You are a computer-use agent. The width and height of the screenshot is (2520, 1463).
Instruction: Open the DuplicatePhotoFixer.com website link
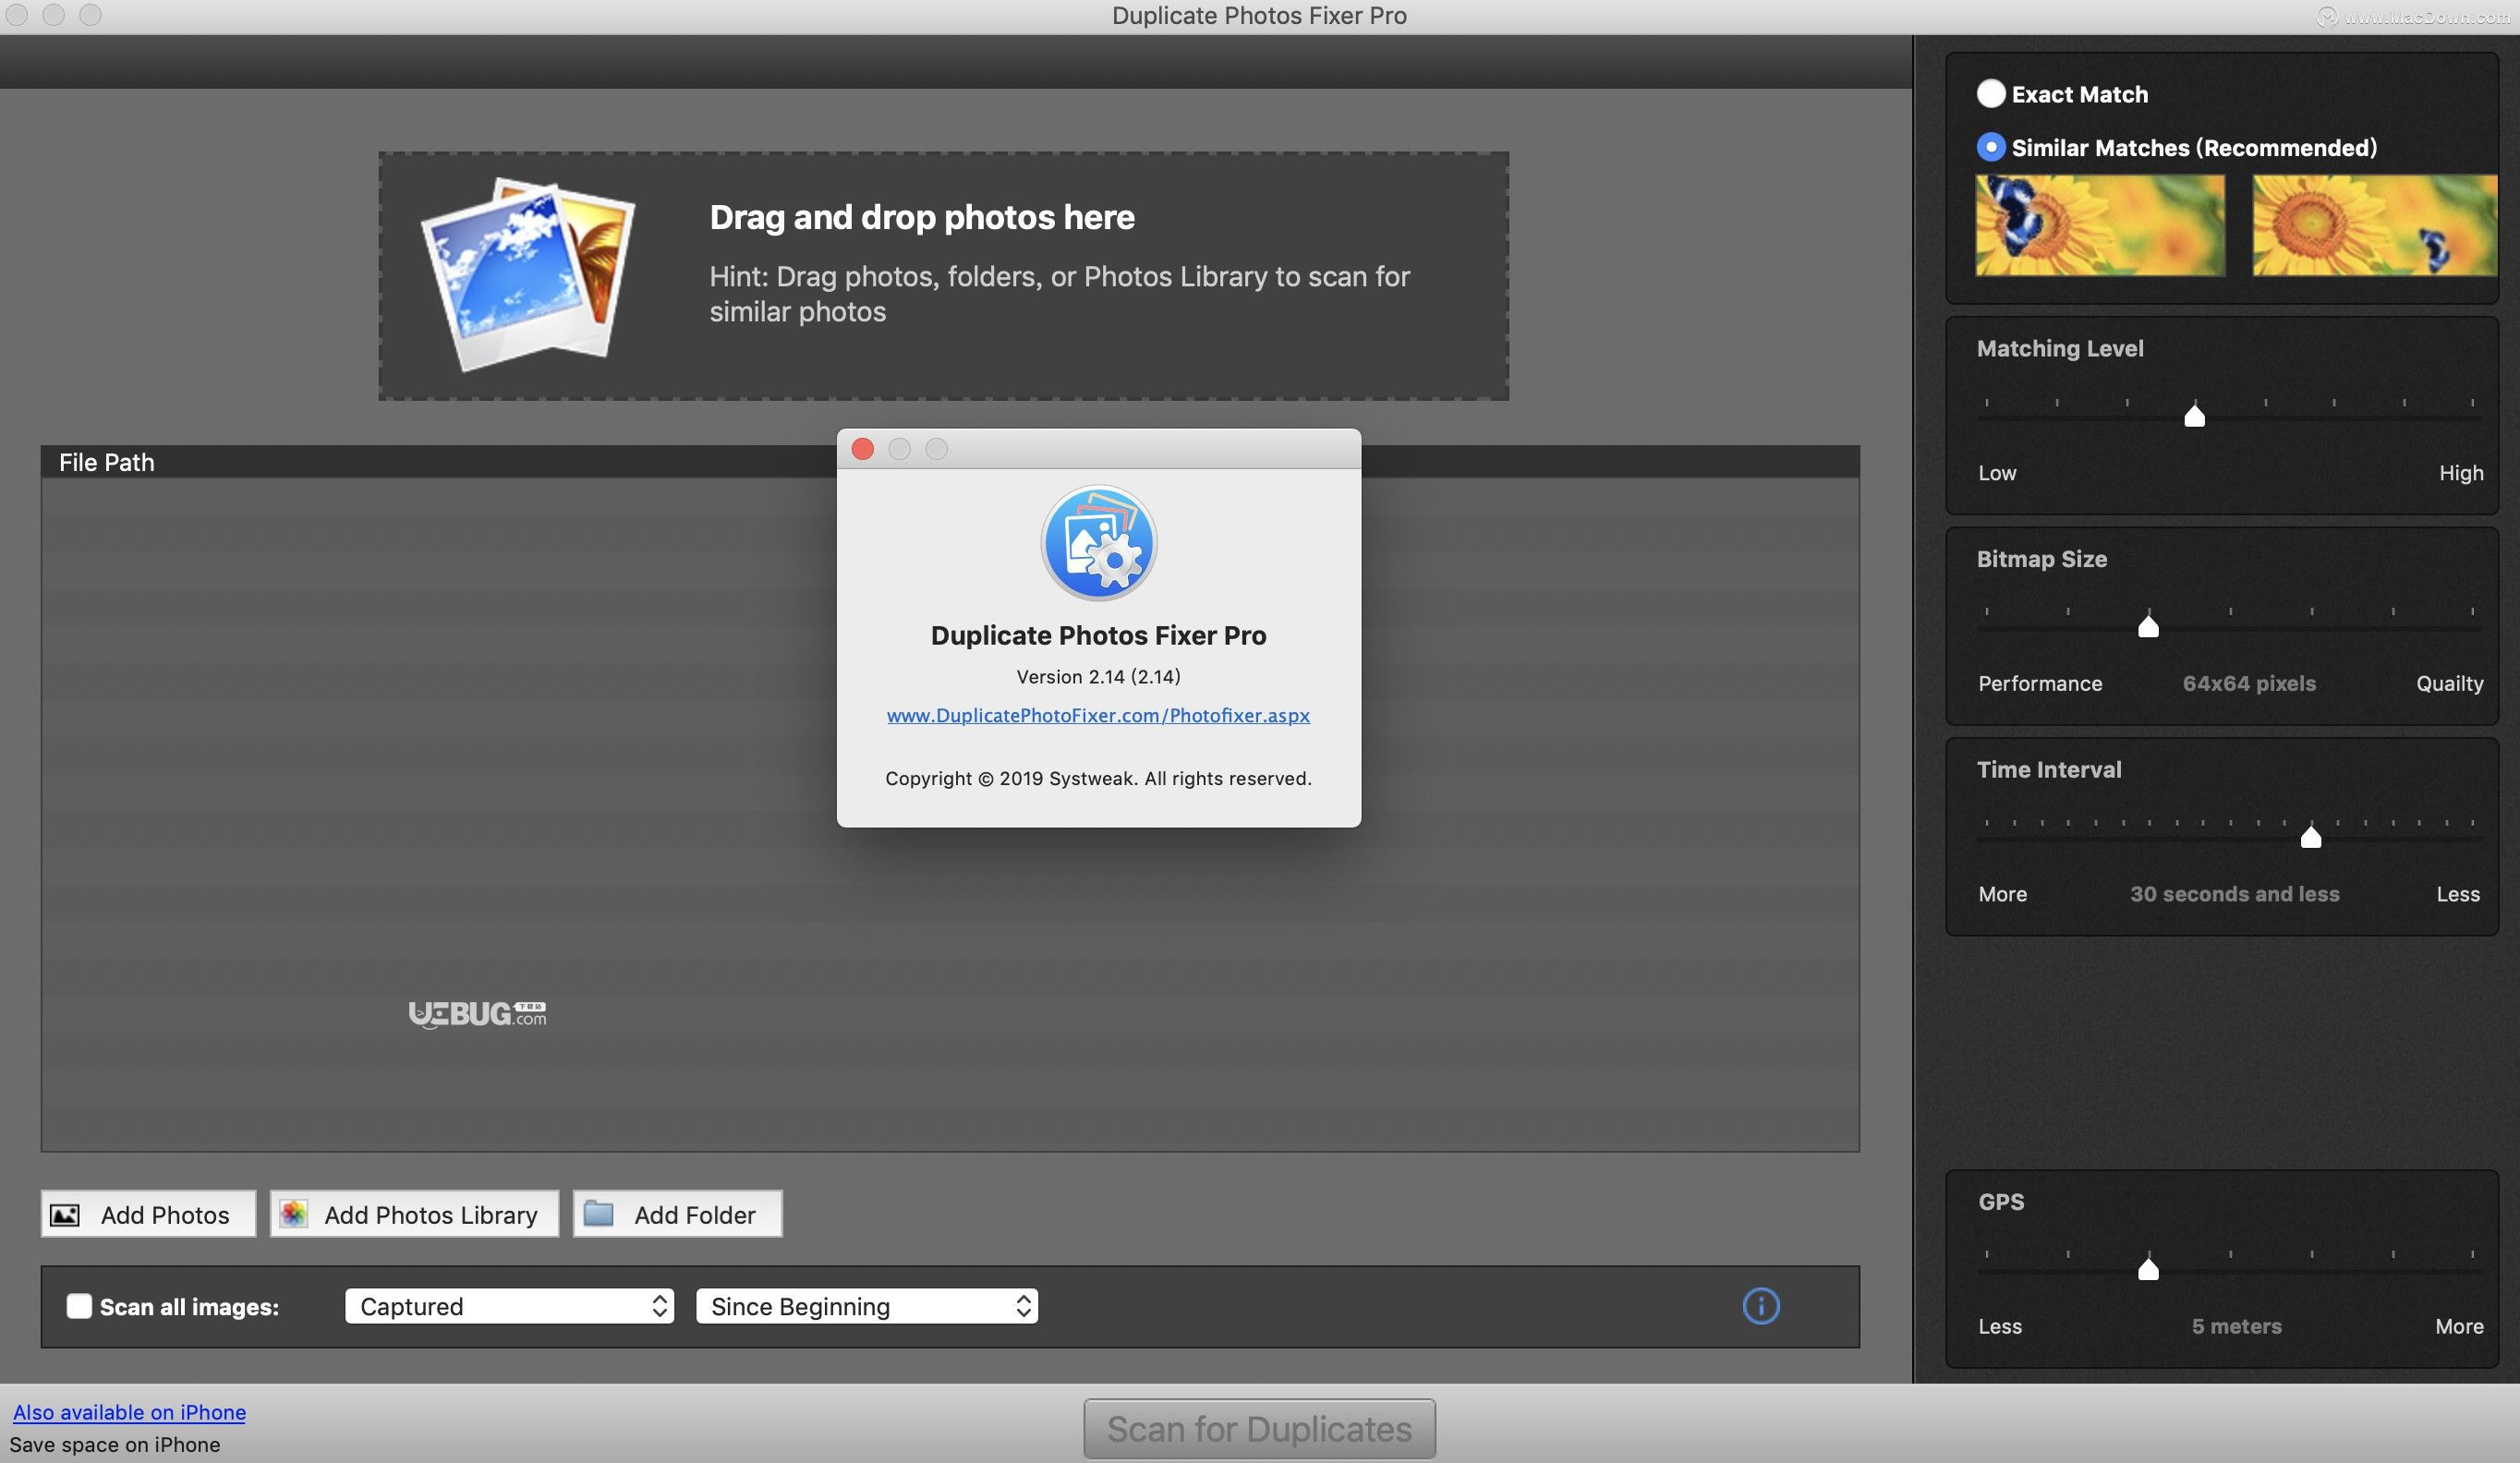1098,715
